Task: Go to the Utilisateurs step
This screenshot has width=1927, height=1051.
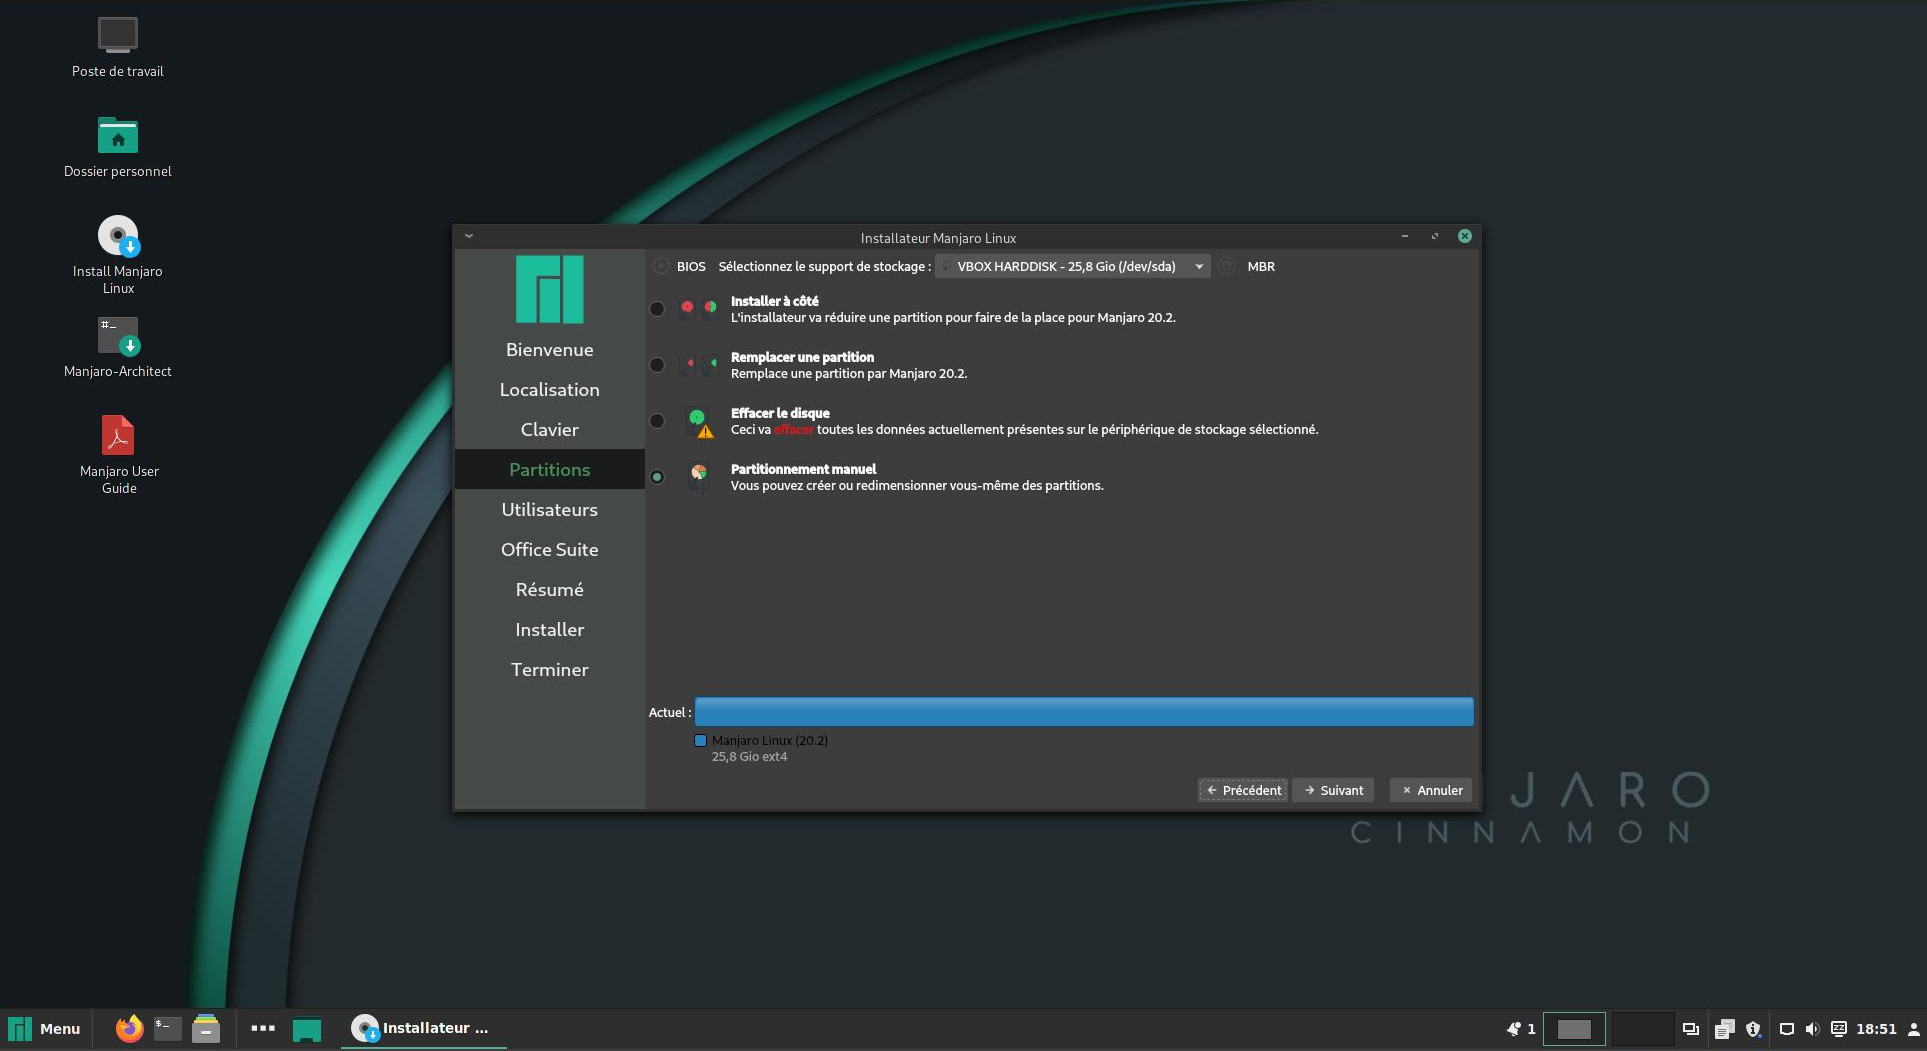Action: pyautogui.click(x=550, y=510)
